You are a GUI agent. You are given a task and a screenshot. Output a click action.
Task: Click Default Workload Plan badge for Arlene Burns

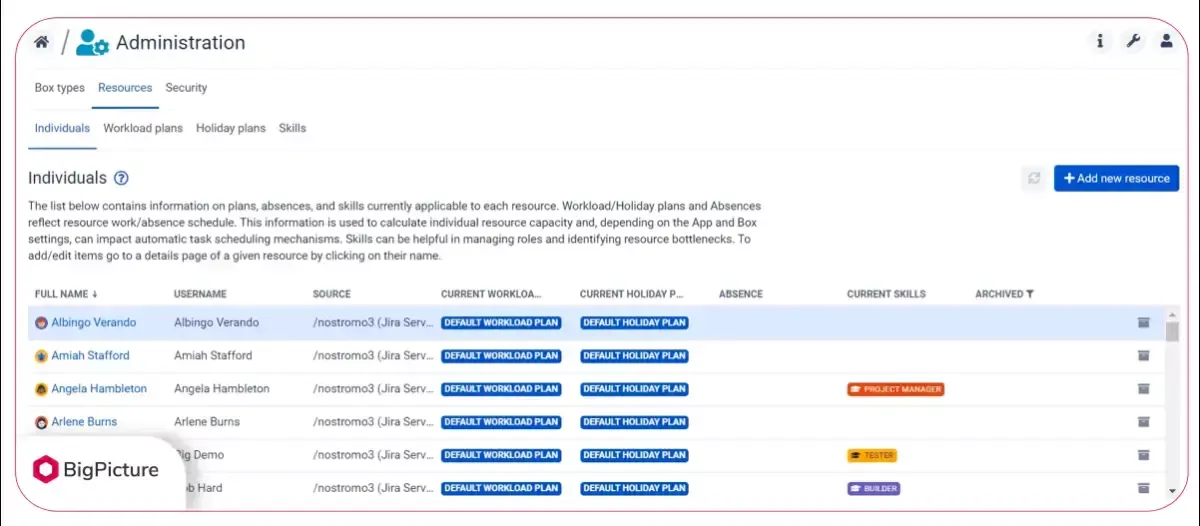(x=501, y=422)
